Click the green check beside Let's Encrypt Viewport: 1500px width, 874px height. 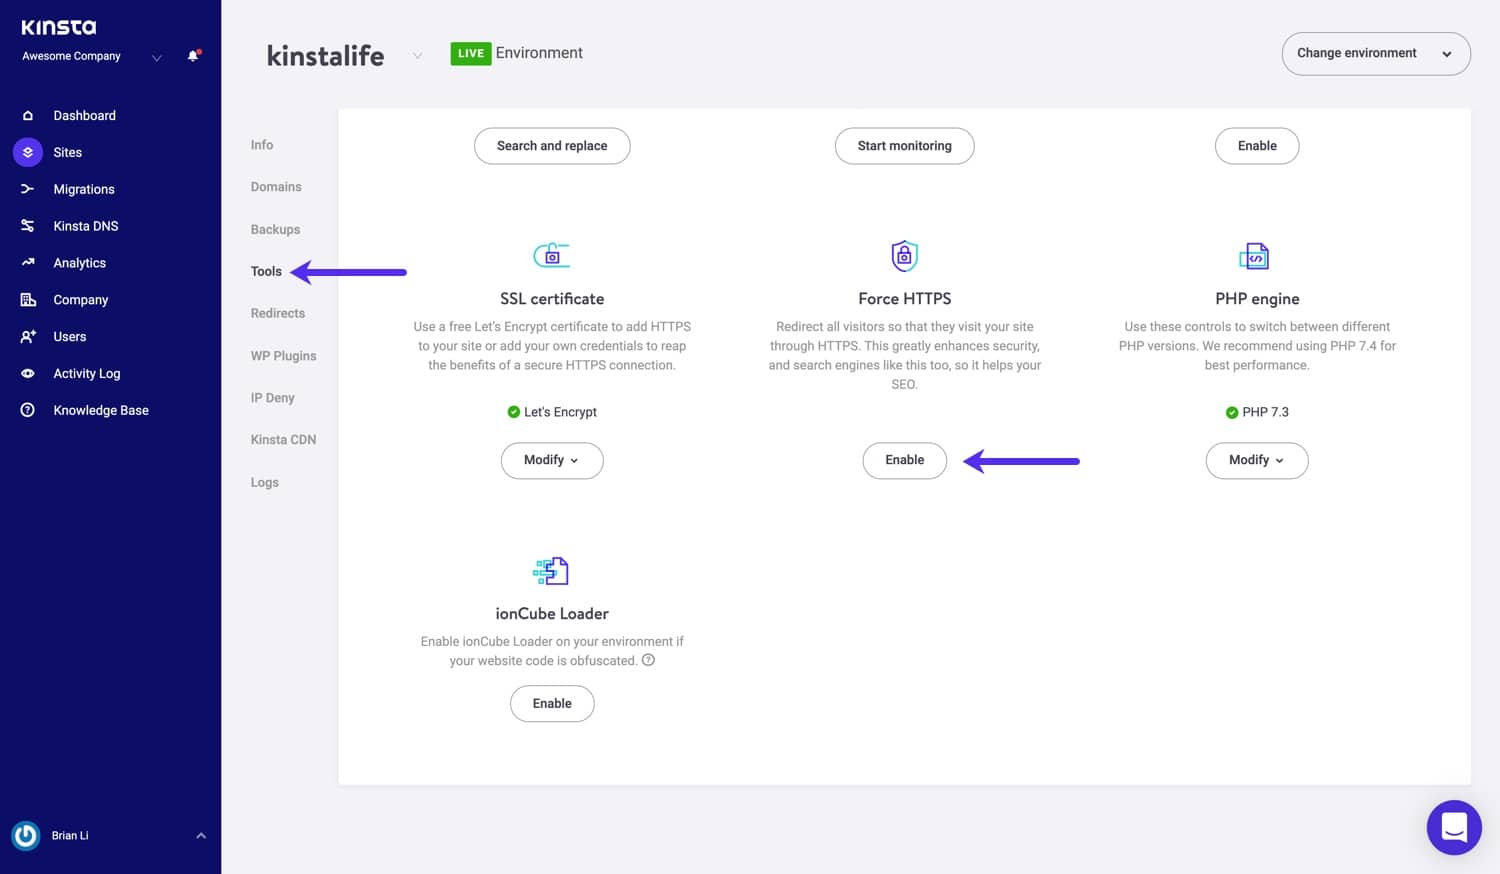coord(514,412)
